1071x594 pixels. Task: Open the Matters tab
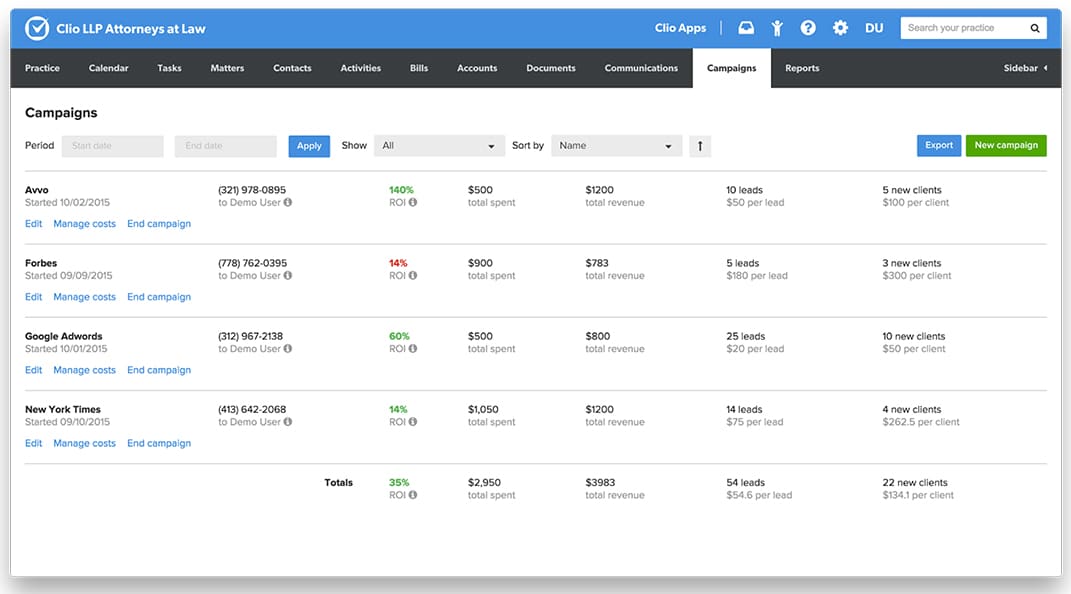(x=227, y=68)
